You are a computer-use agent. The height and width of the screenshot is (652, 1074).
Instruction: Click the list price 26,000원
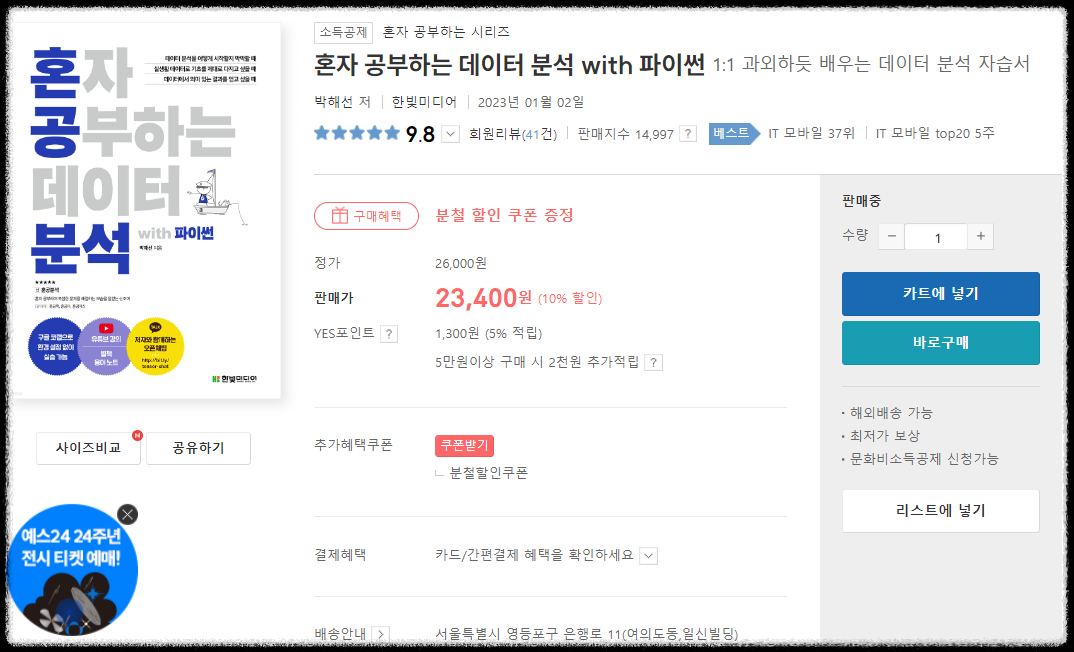coord(461,264)
